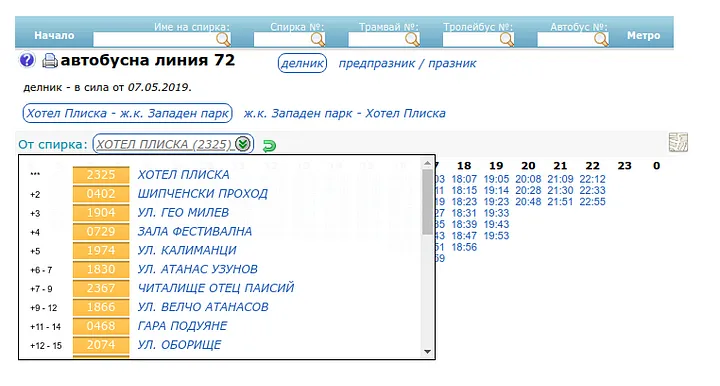The height and width of the screenshot is (386, 720).
Task: Click the printer icon beside the title
Action: 50,61
